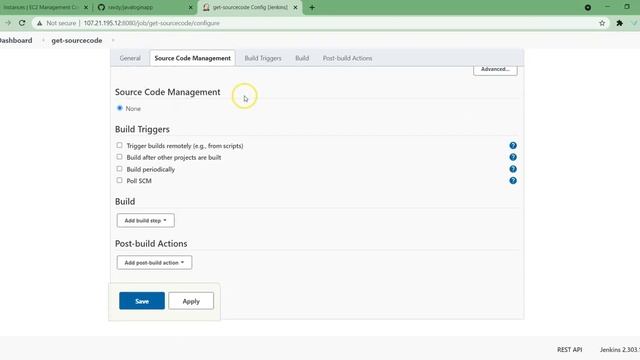Enable Trigger builds remotely checkbox
Image resolution: width=640 pixels, height=360 pixels.
pos(119,145)
